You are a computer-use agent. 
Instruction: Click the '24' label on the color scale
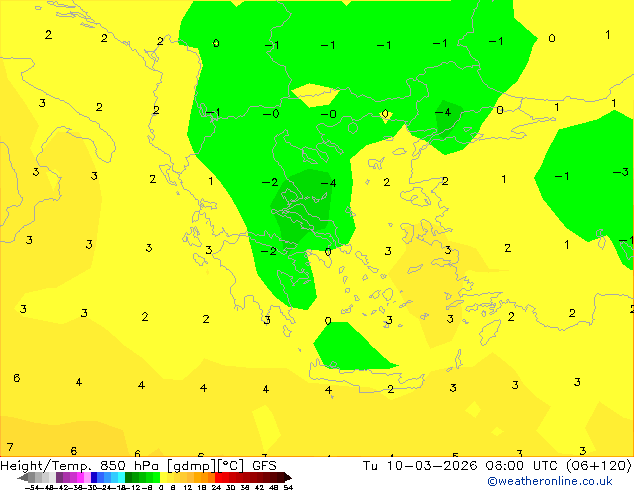pos(216,487)
